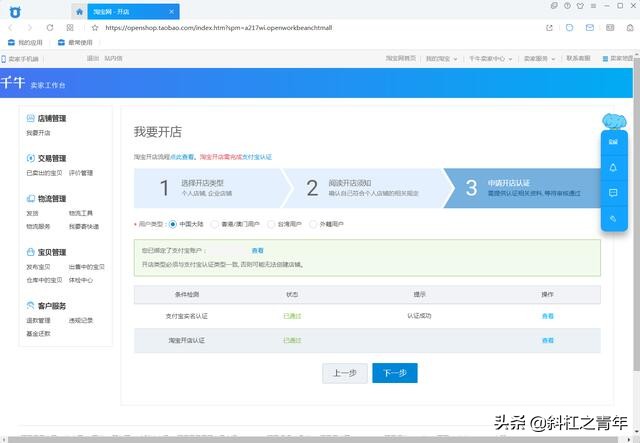Viewport: 640px width, 443px height.
Task: Open the rightmost house-shaped toolbar icon
Action: 630,28
